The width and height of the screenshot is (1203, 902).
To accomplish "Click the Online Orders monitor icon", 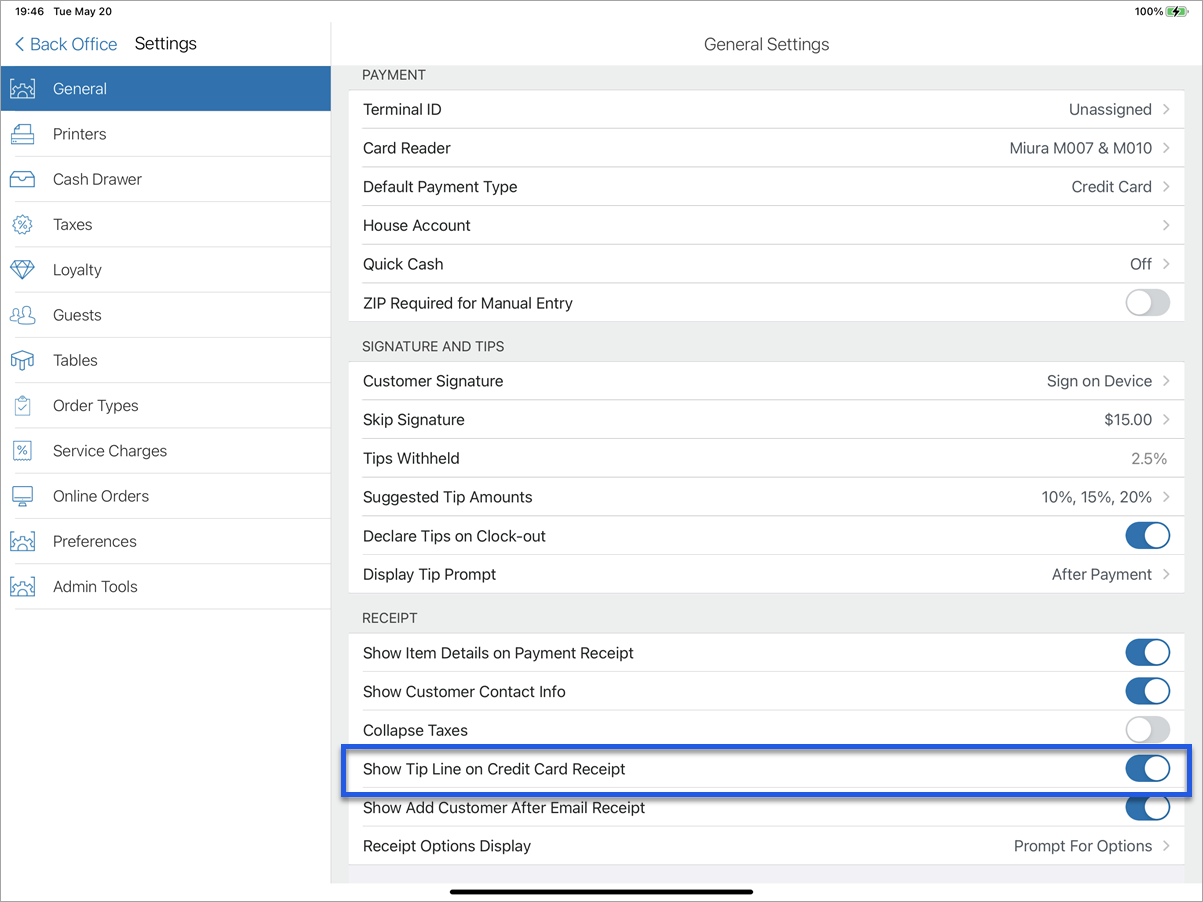I will point(22,496).
